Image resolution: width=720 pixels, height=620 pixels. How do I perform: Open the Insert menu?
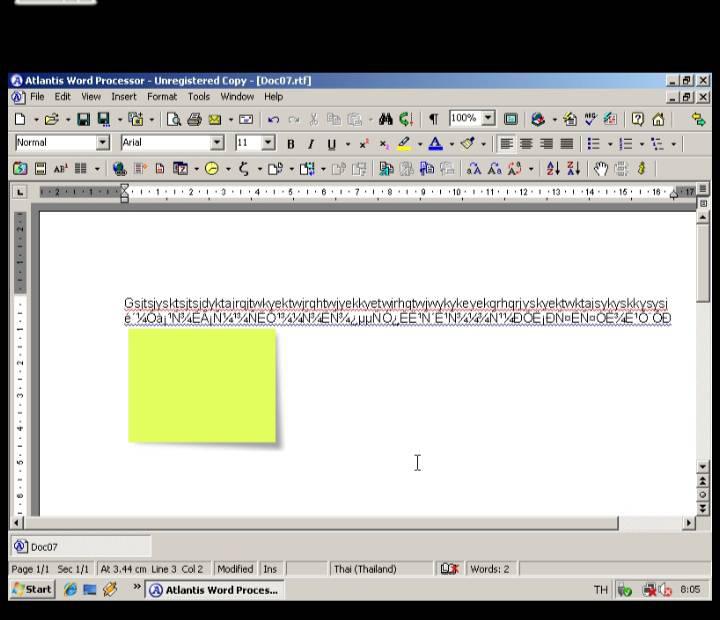pos(124,97)
